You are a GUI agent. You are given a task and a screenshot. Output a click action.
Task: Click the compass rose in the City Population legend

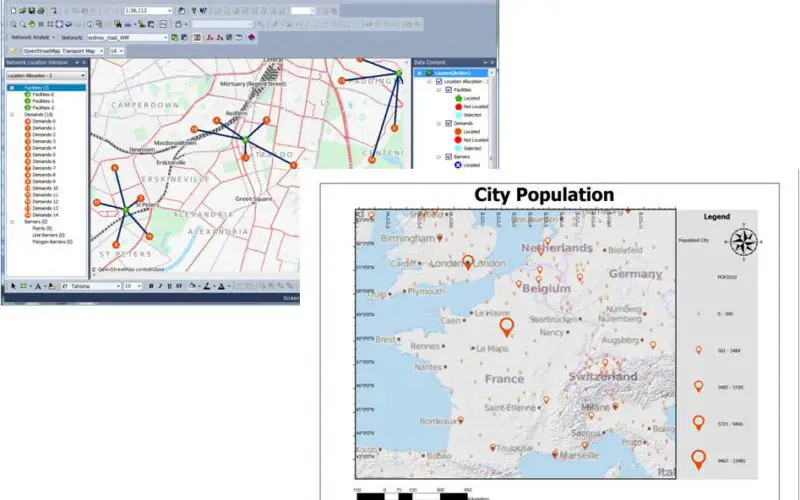pyautogui.click(x=743, y=242)
